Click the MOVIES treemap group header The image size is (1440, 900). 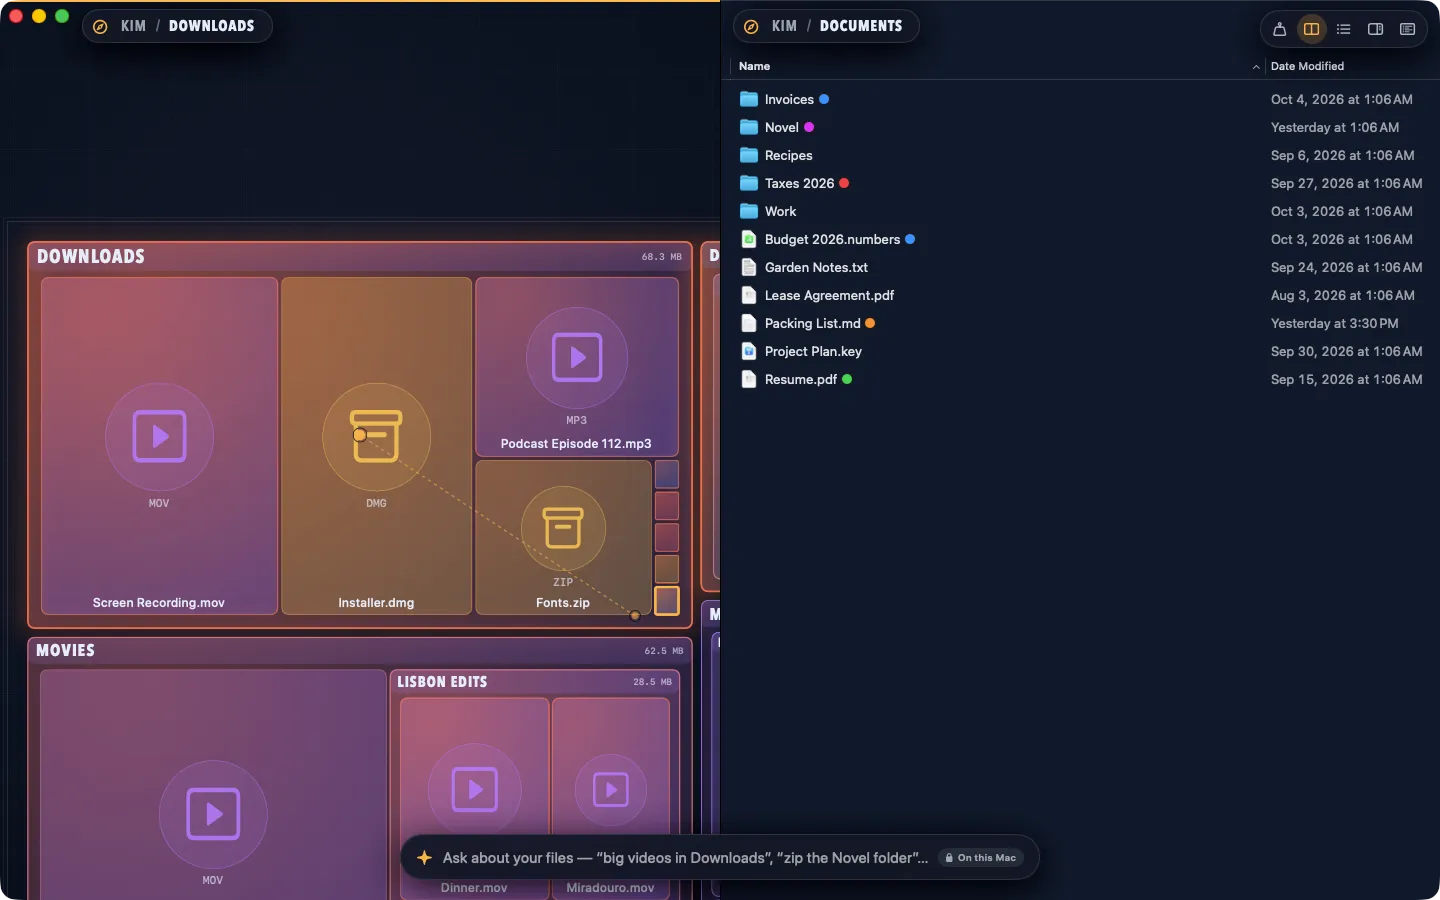tap(360, 651)
